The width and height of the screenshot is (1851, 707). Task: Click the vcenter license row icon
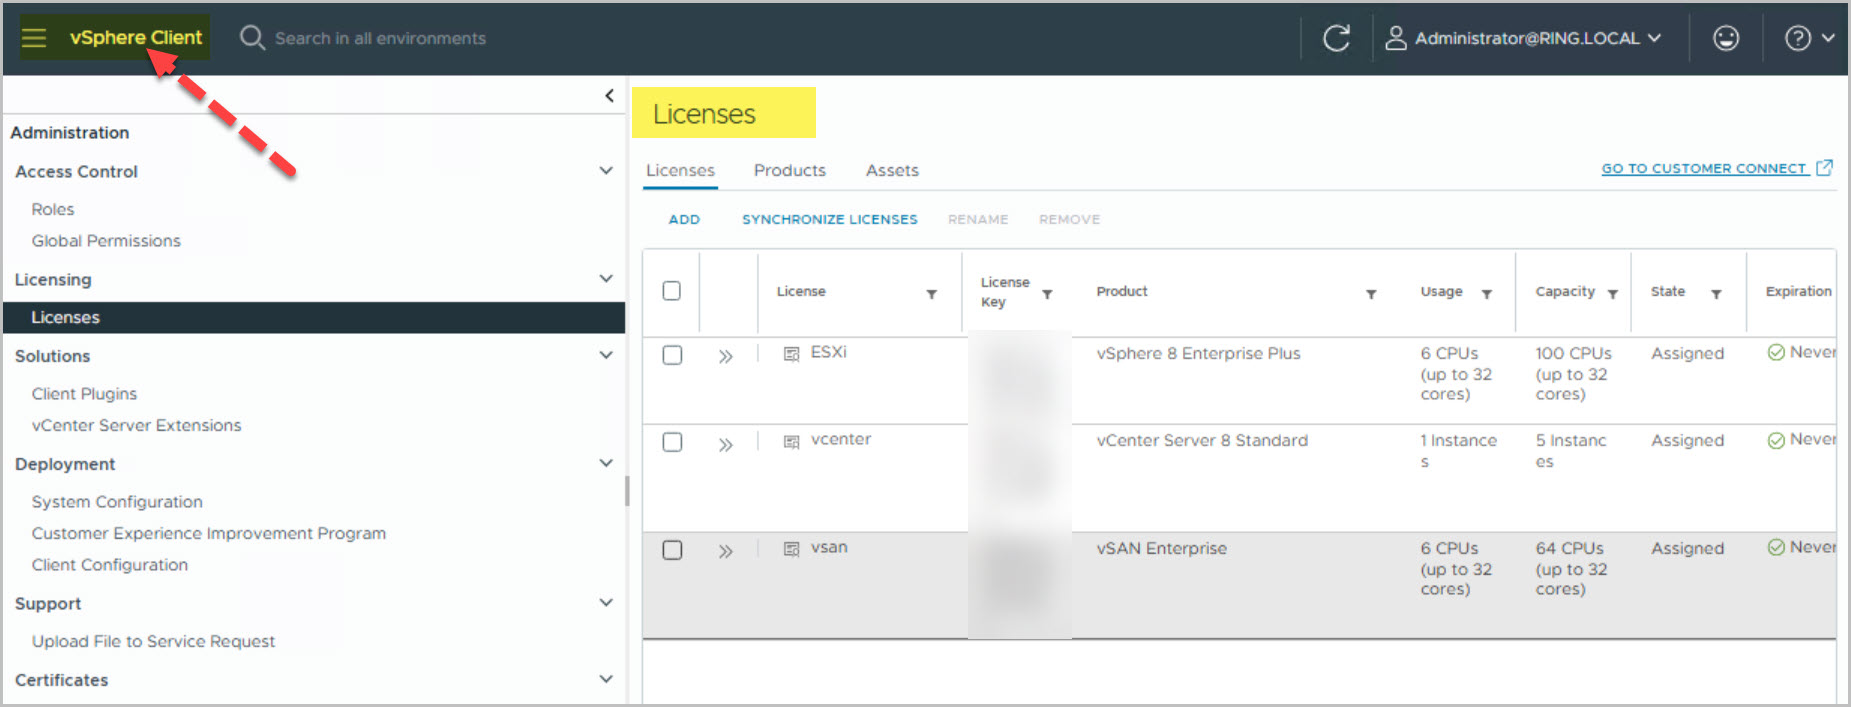pos(791,442)
